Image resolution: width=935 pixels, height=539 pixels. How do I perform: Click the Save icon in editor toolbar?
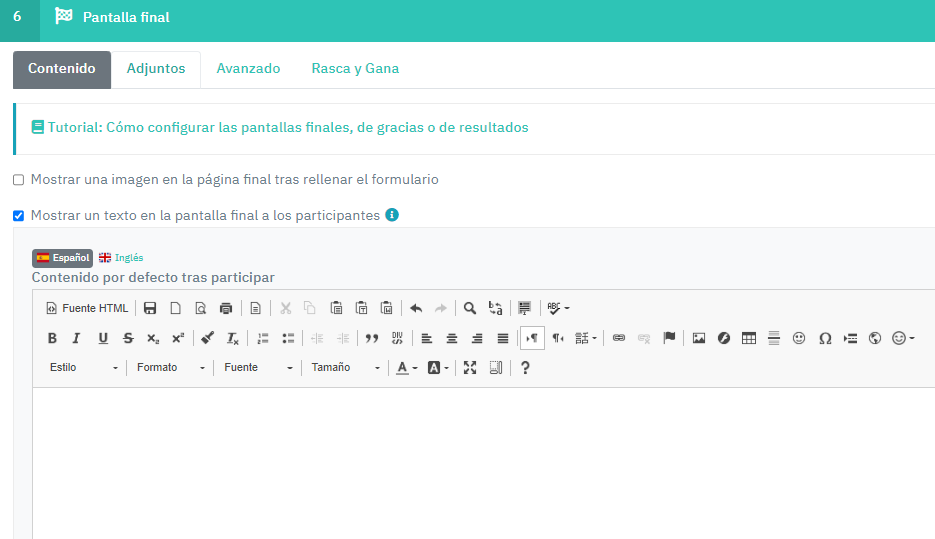coord(150,308)
